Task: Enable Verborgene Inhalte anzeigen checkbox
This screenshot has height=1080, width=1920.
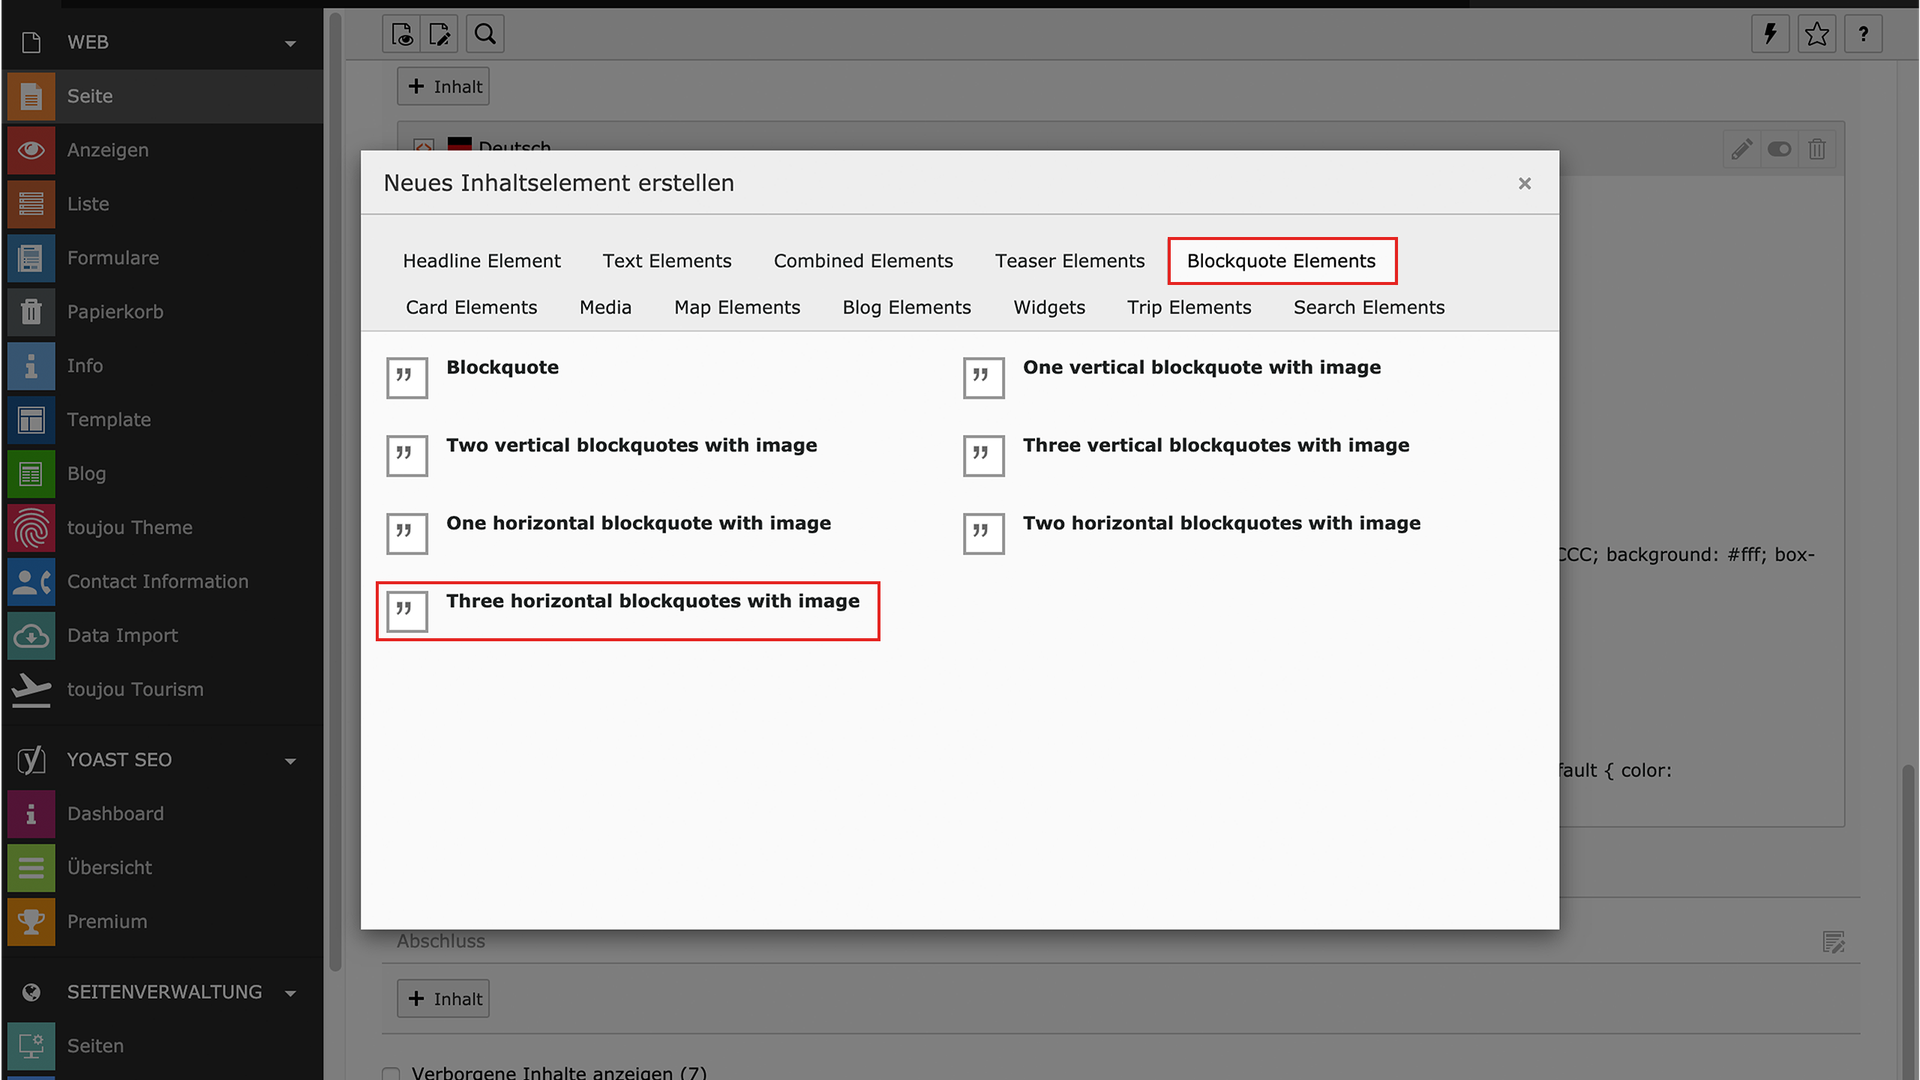Action: 391,1073
